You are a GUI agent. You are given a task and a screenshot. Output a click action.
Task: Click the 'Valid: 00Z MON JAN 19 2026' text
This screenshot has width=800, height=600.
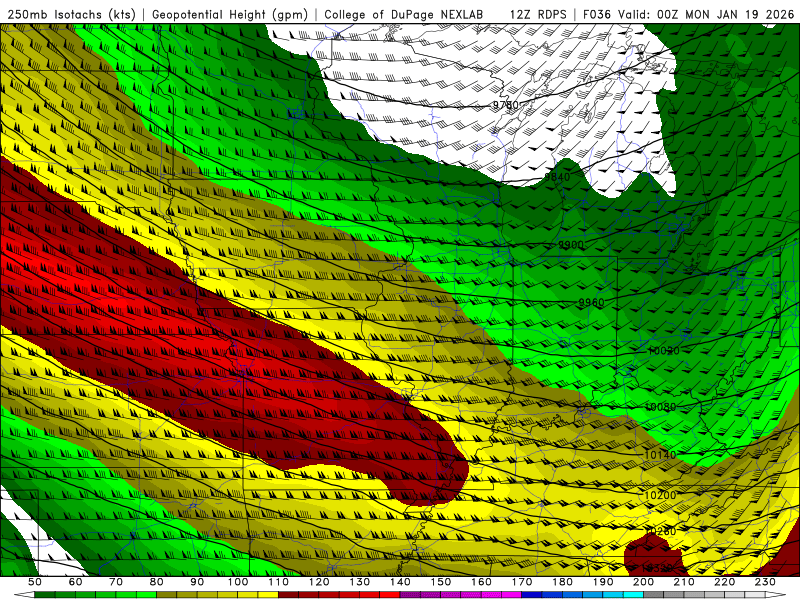[x=707, y=14]
